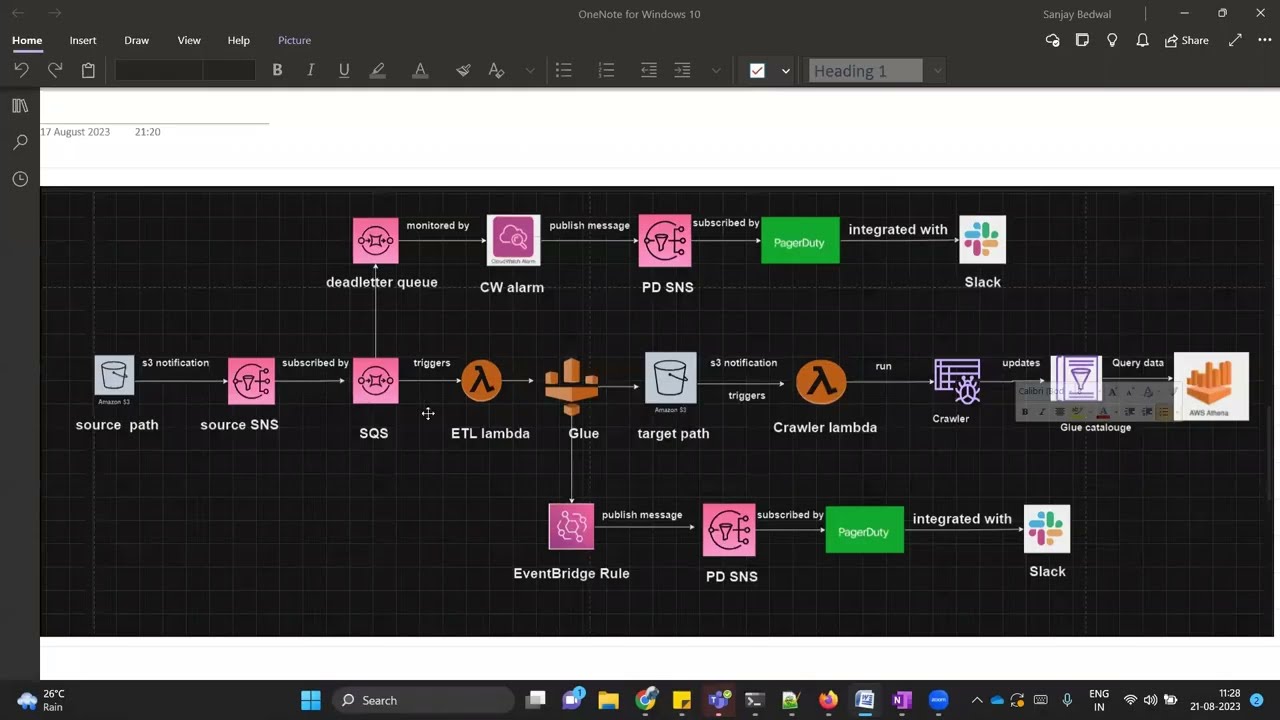Open the feed sticky note icon
The width and height of the screenshot is (1280, 720).
1082,40
